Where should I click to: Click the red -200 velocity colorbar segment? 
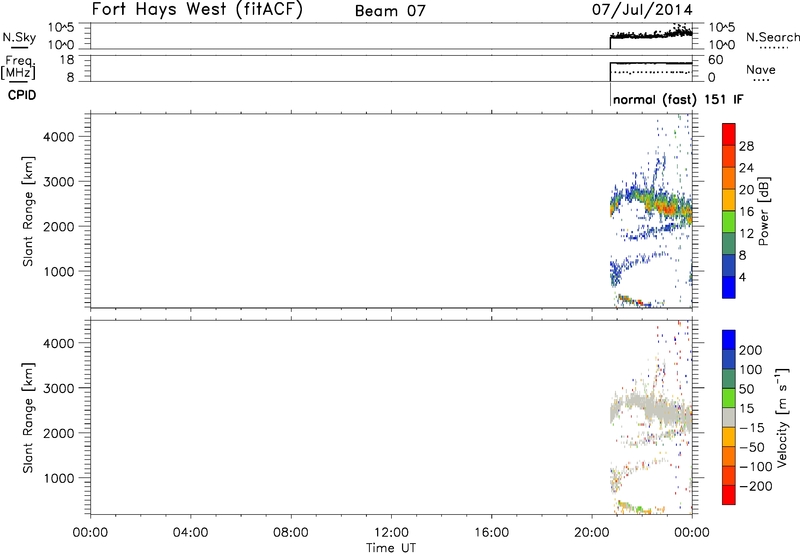[x=729, y=495]
